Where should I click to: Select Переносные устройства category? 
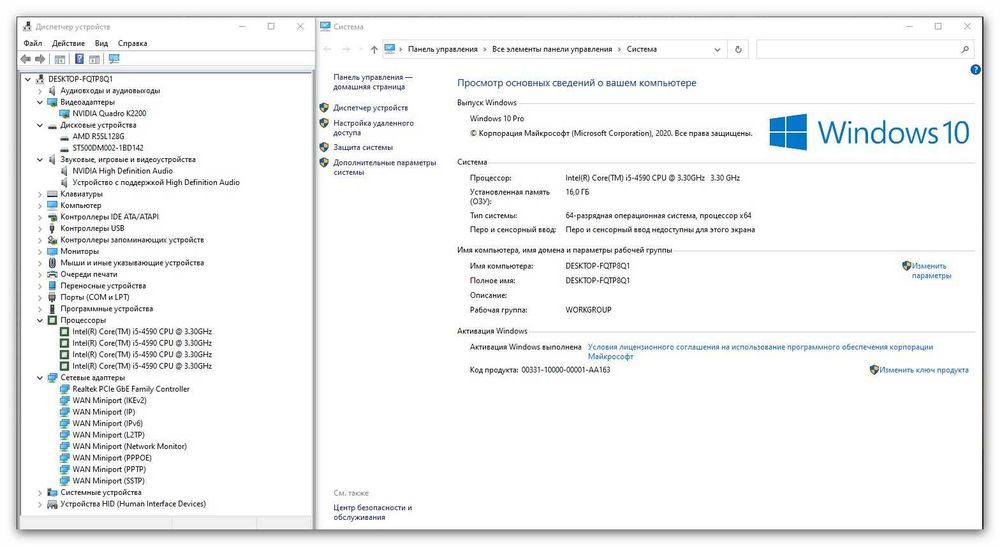103,286
